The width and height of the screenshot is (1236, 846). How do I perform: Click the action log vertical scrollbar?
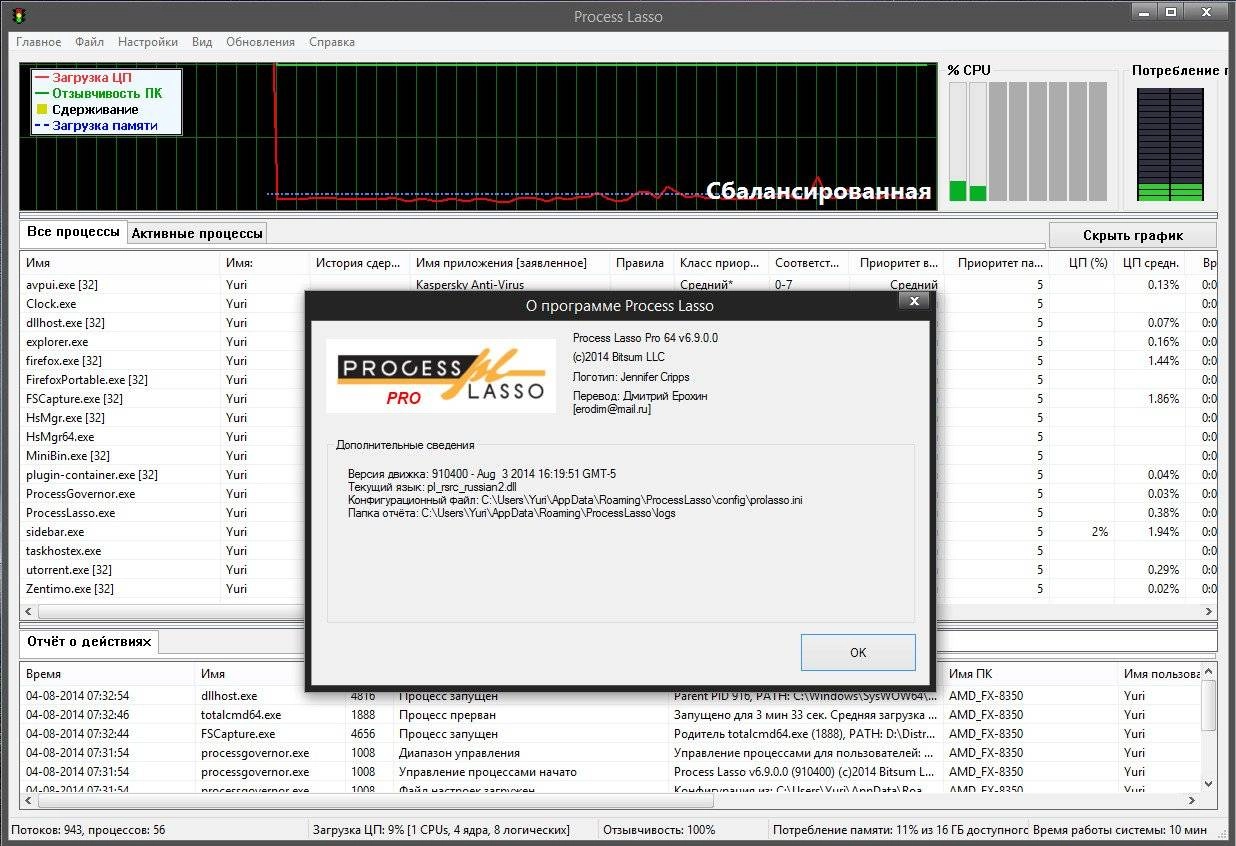1208,729
